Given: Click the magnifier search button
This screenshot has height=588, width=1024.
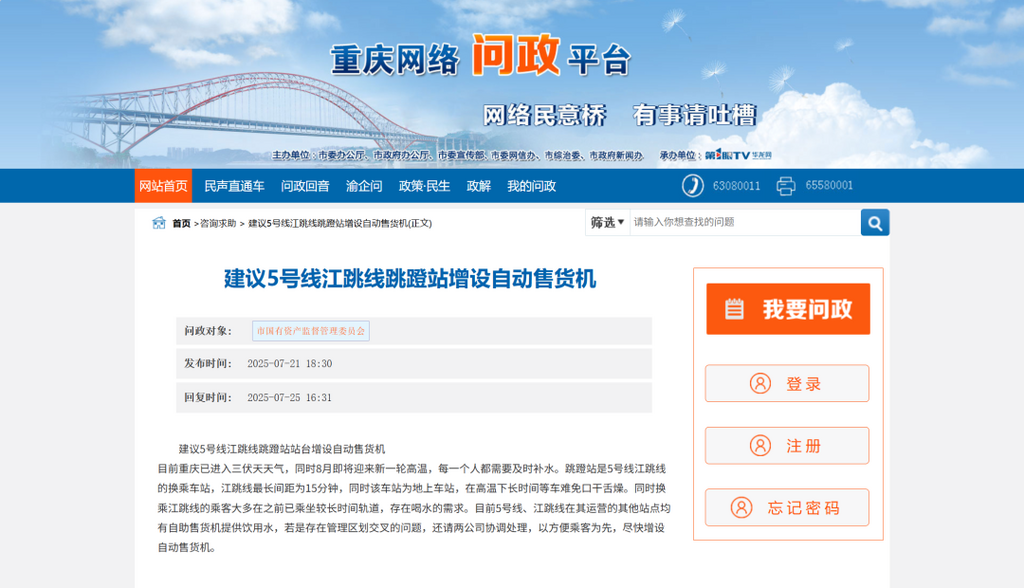Looking at the screenshot, I should 875,222.
